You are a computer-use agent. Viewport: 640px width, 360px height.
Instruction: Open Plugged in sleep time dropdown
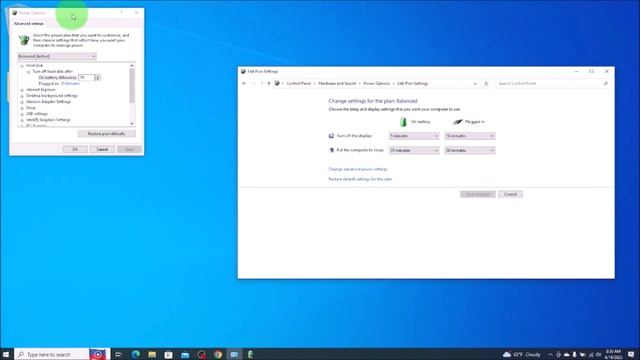[470, 150]
